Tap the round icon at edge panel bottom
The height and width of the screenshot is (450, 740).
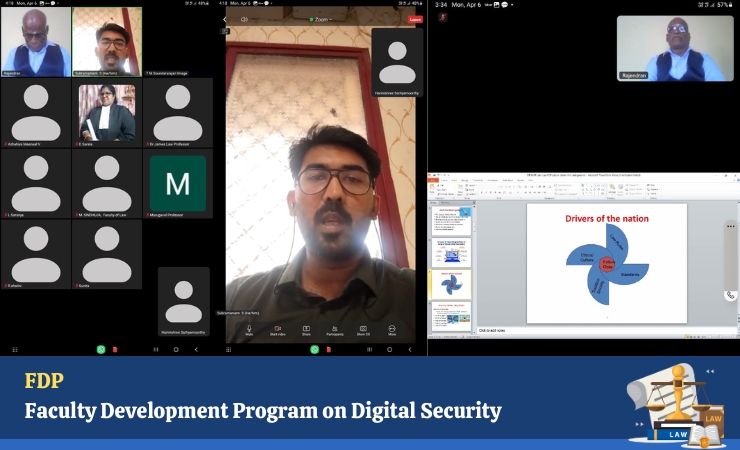(731, 295)
